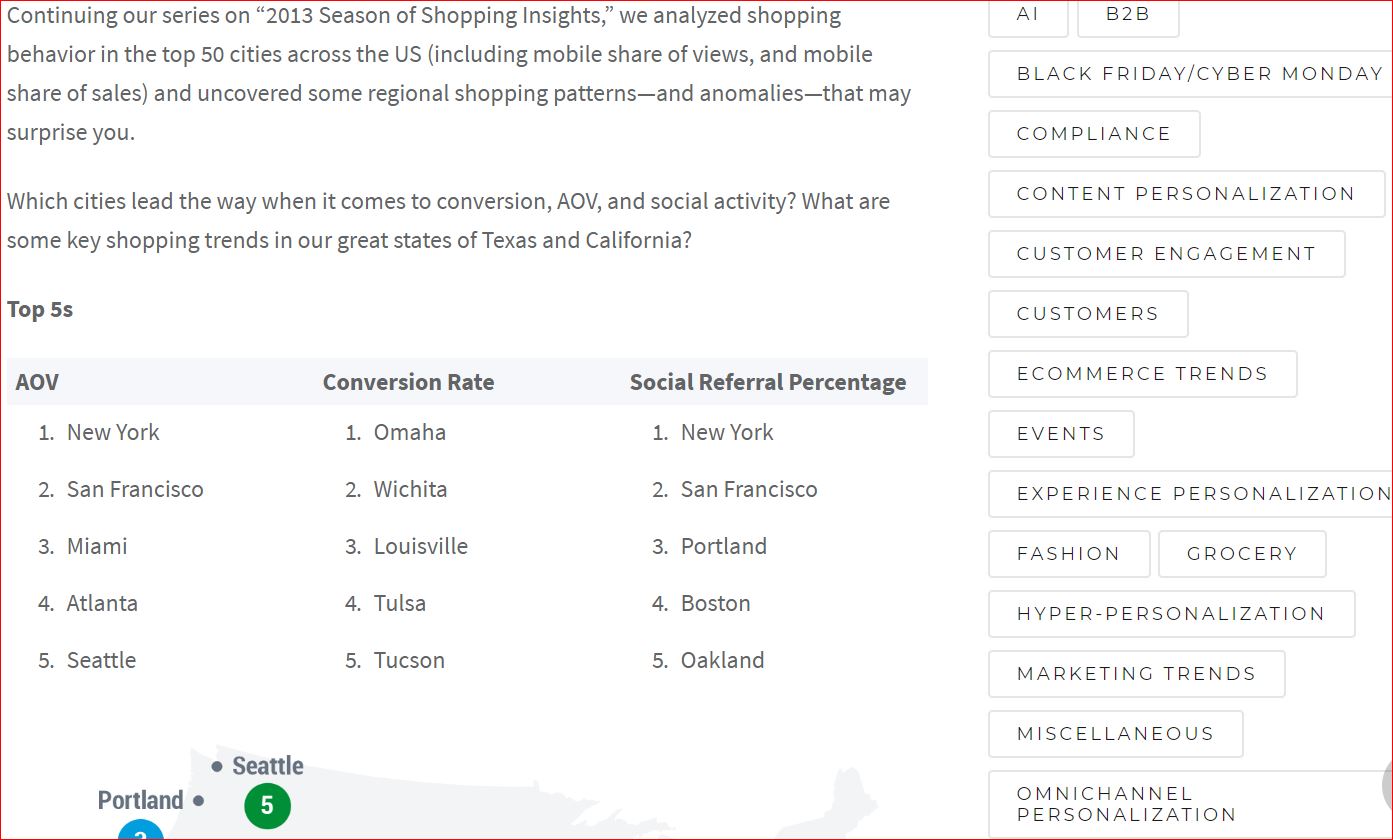Click the green Seattle map marker 5
The image size is (1393, 840).
click(x=267, y=806)
